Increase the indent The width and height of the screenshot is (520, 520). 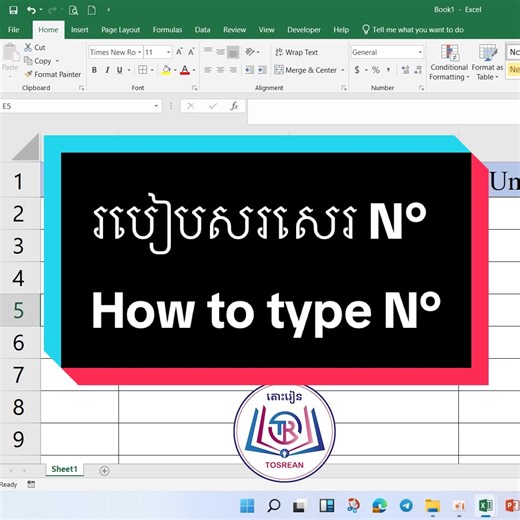tap(262, 70)
